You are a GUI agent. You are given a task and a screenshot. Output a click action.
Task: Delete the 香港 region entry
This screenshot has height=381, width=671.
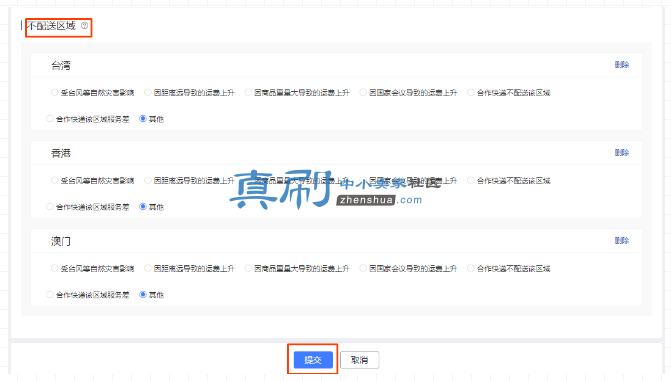click(x=622, y=152)
